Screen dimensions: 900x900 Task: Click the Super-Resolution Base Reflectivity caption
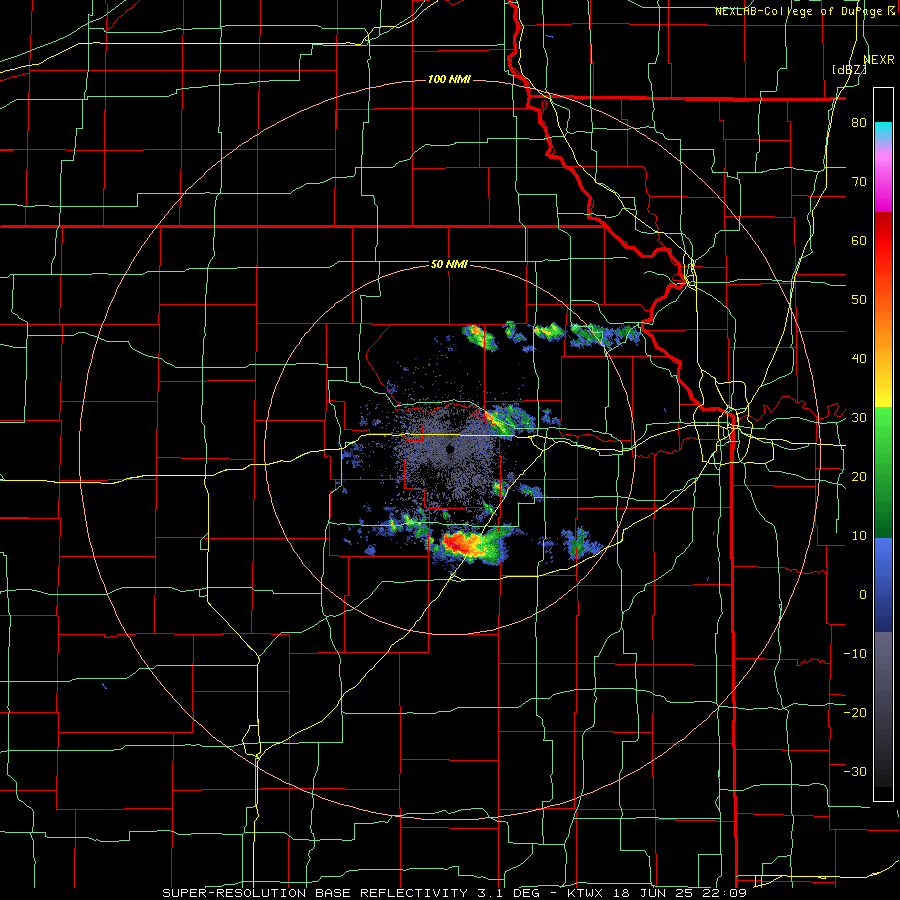click(315, 893)
